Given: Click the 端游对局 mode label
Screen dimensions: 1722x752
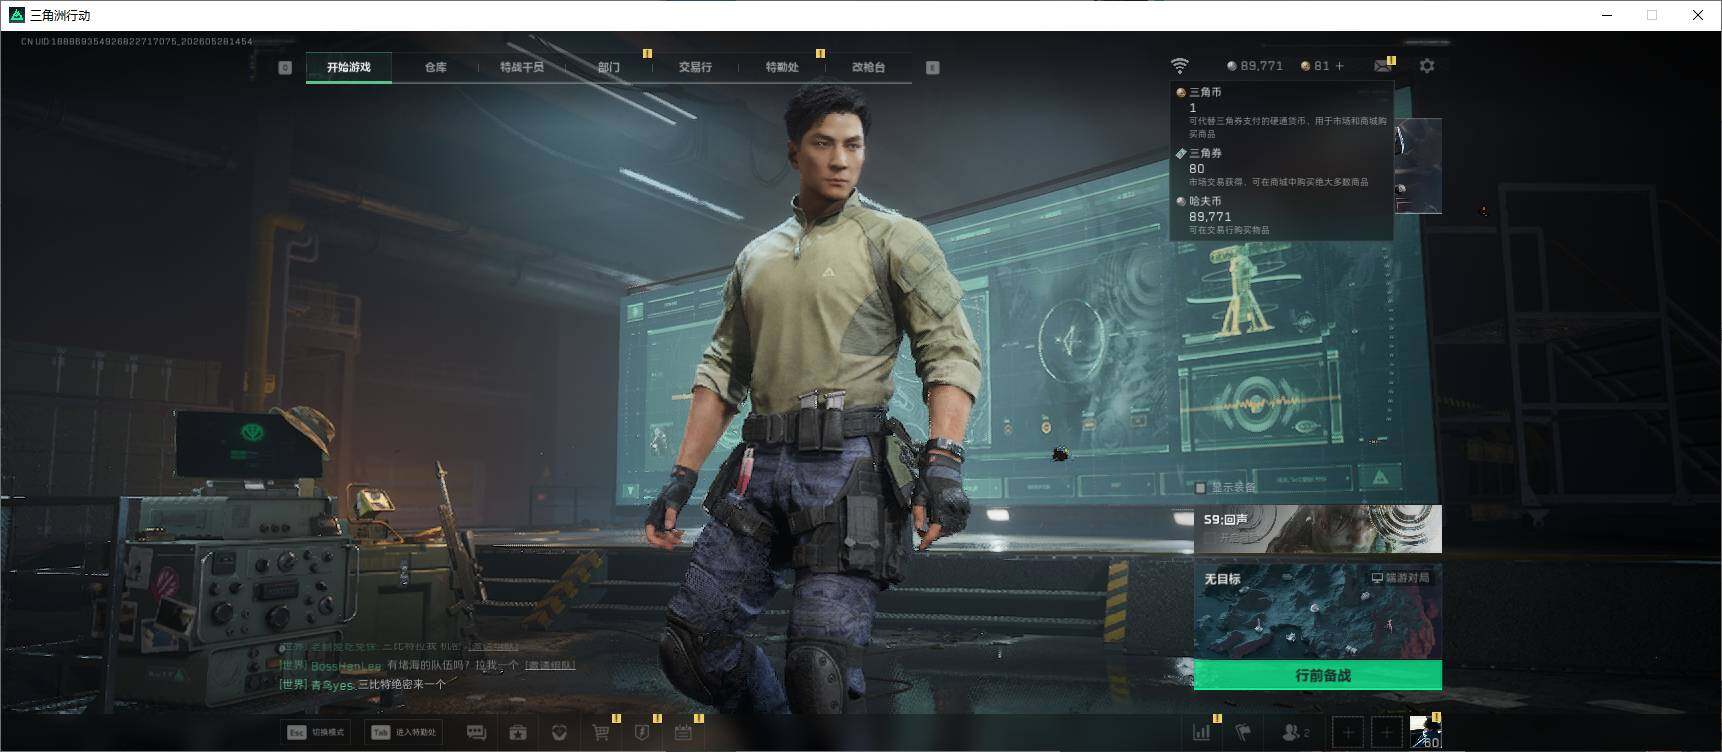Looking at the screenshot, I should 1400,578.
